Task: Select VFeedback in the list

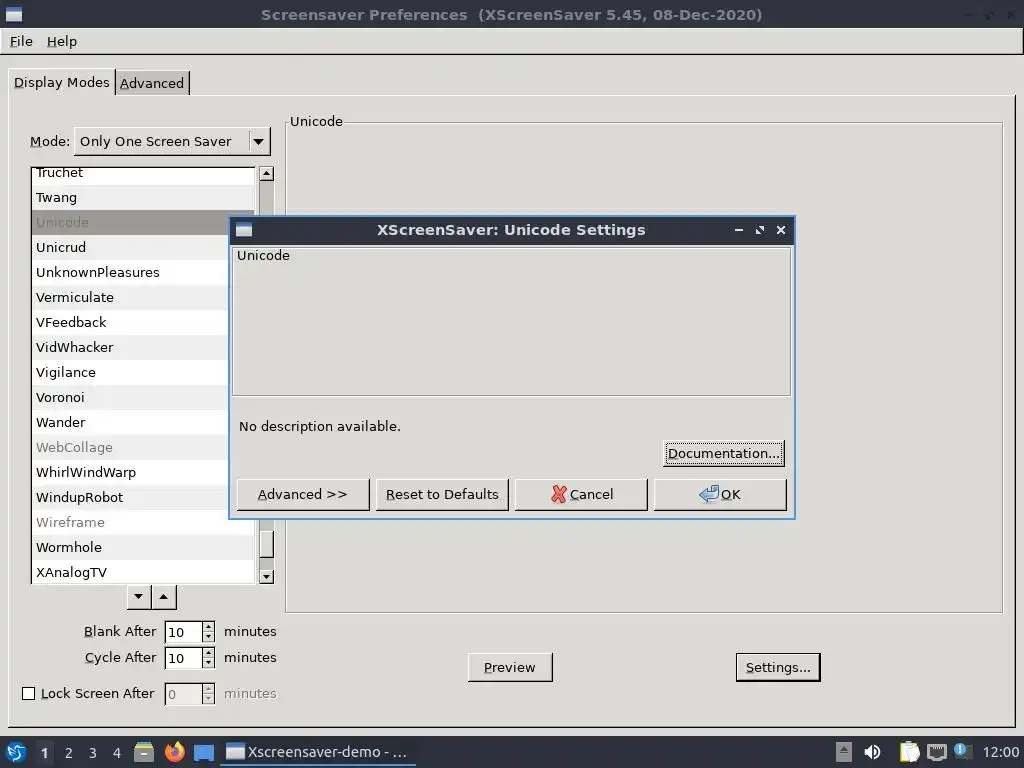Action: 131,323
